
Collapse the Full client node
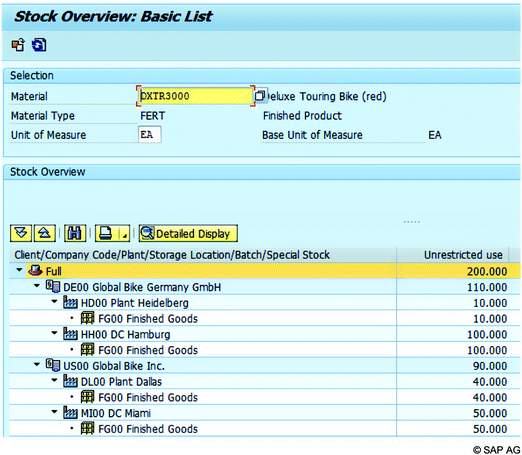click(19, 270)
